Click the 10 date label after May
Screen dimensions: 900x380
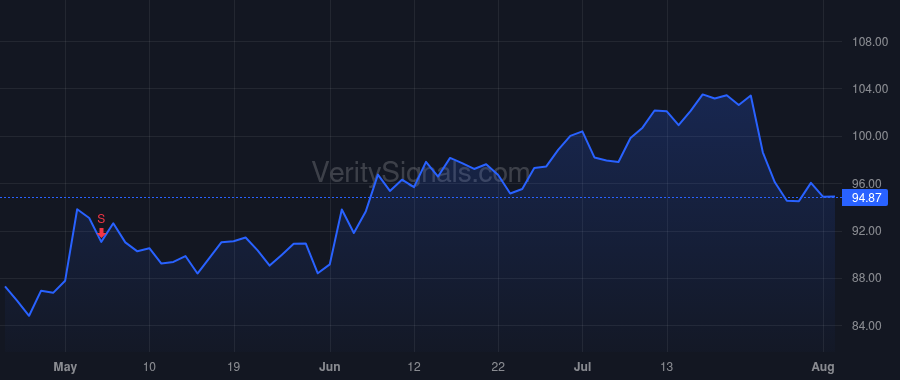[x=149, y=366]
